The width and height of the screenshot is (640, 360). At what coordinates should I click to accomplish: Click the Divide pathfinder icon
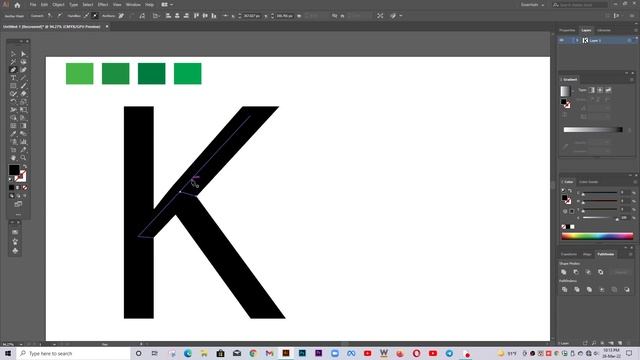point(564,290)
